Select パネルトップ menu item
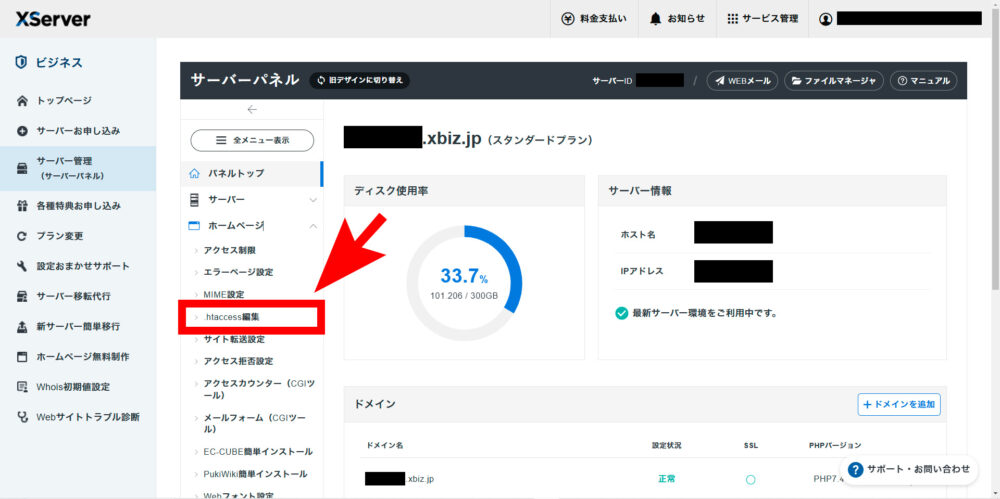The width and height of the screenshot is (1000, 499). coord(252,173)
